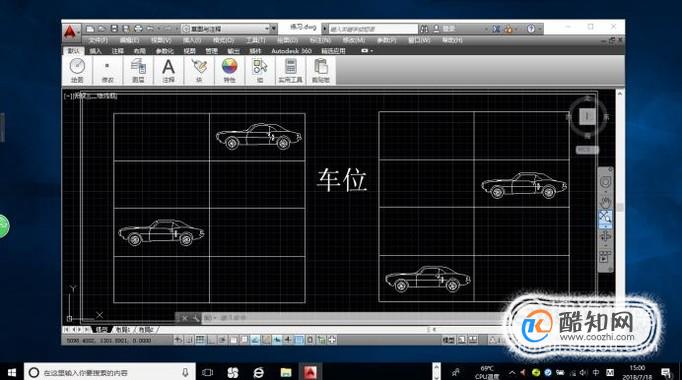Switch to the 布局1 layout tab
682x380 pixels.
123,330
